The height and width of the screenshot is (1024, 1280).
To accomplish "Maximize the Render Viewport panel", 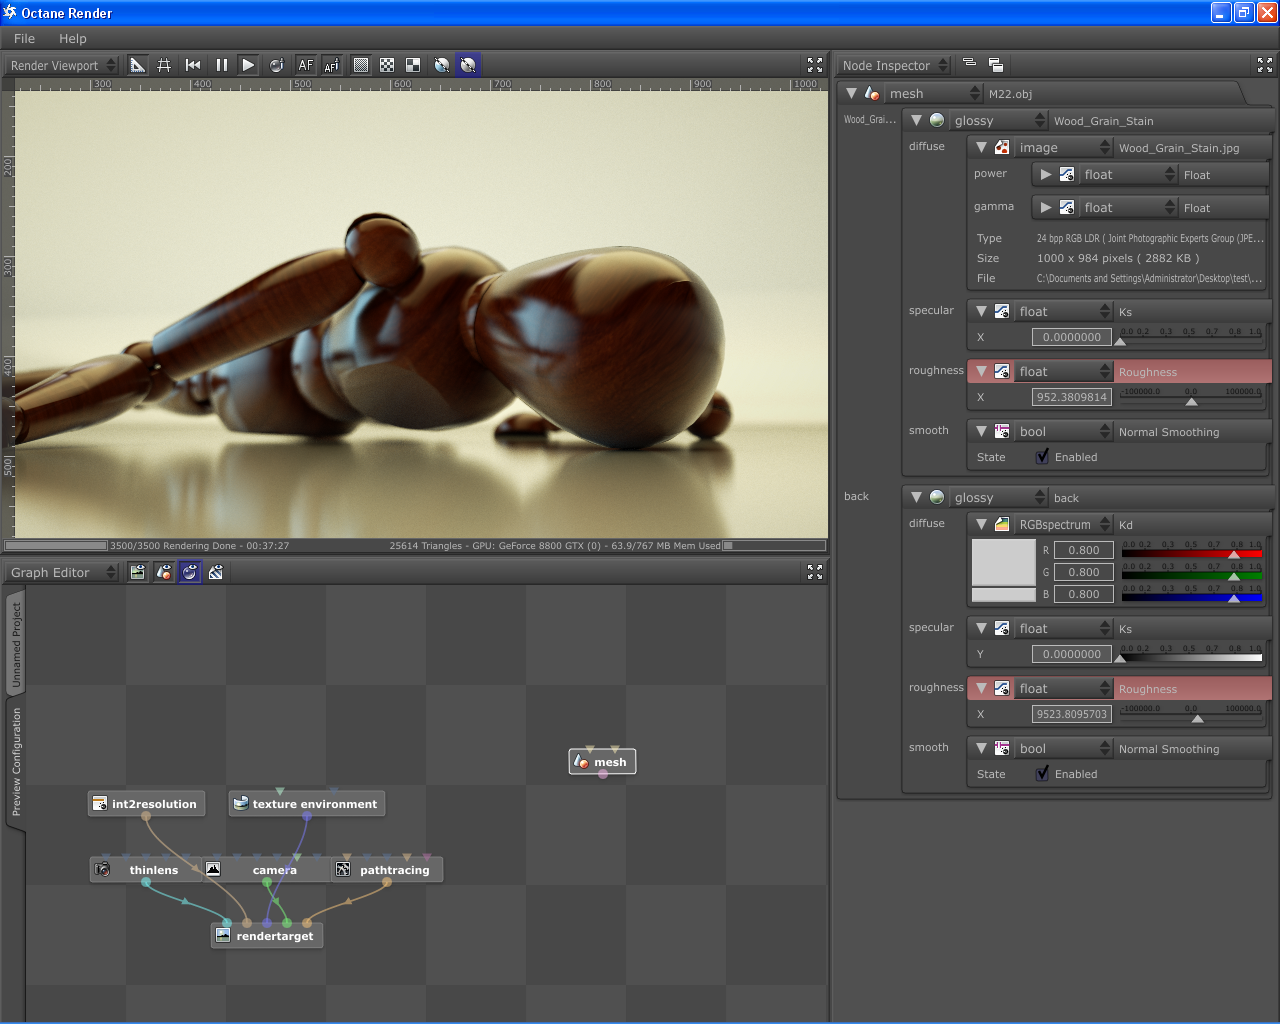I will (814, 65).
